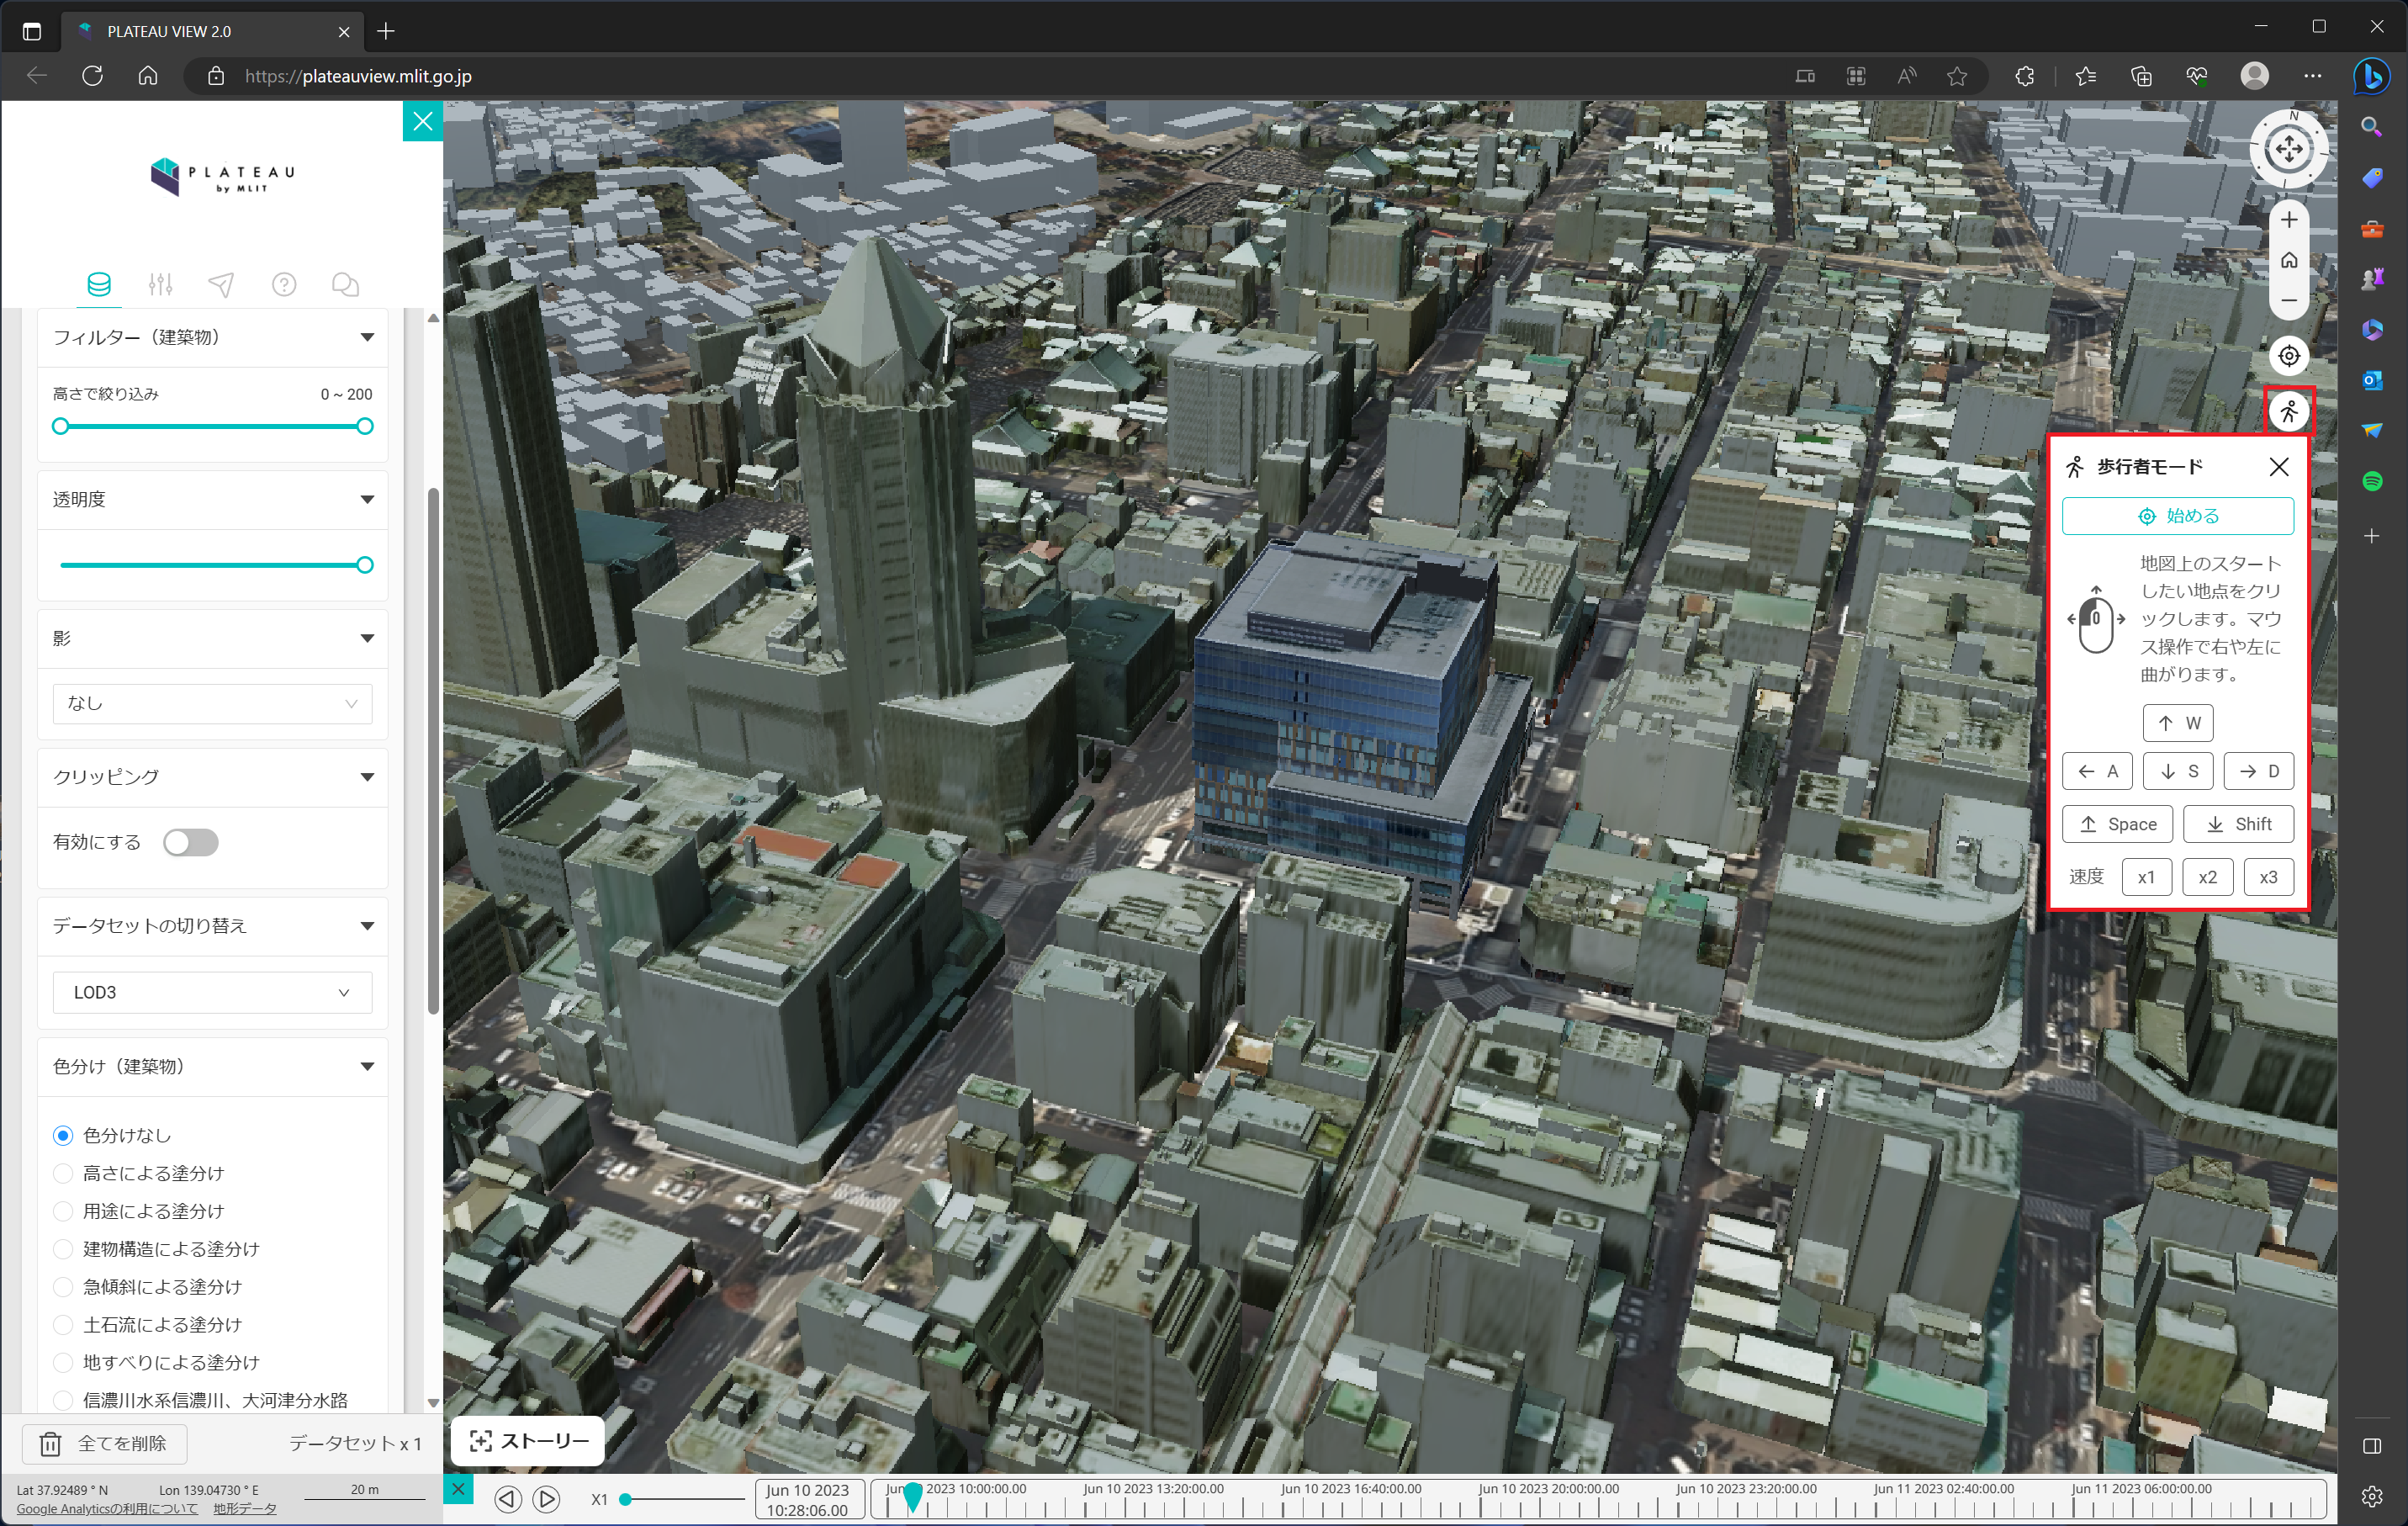Screen dimensions: 2408x1526
Task: Click the home view icon in zoom controls
Action: coord(2289,260)
